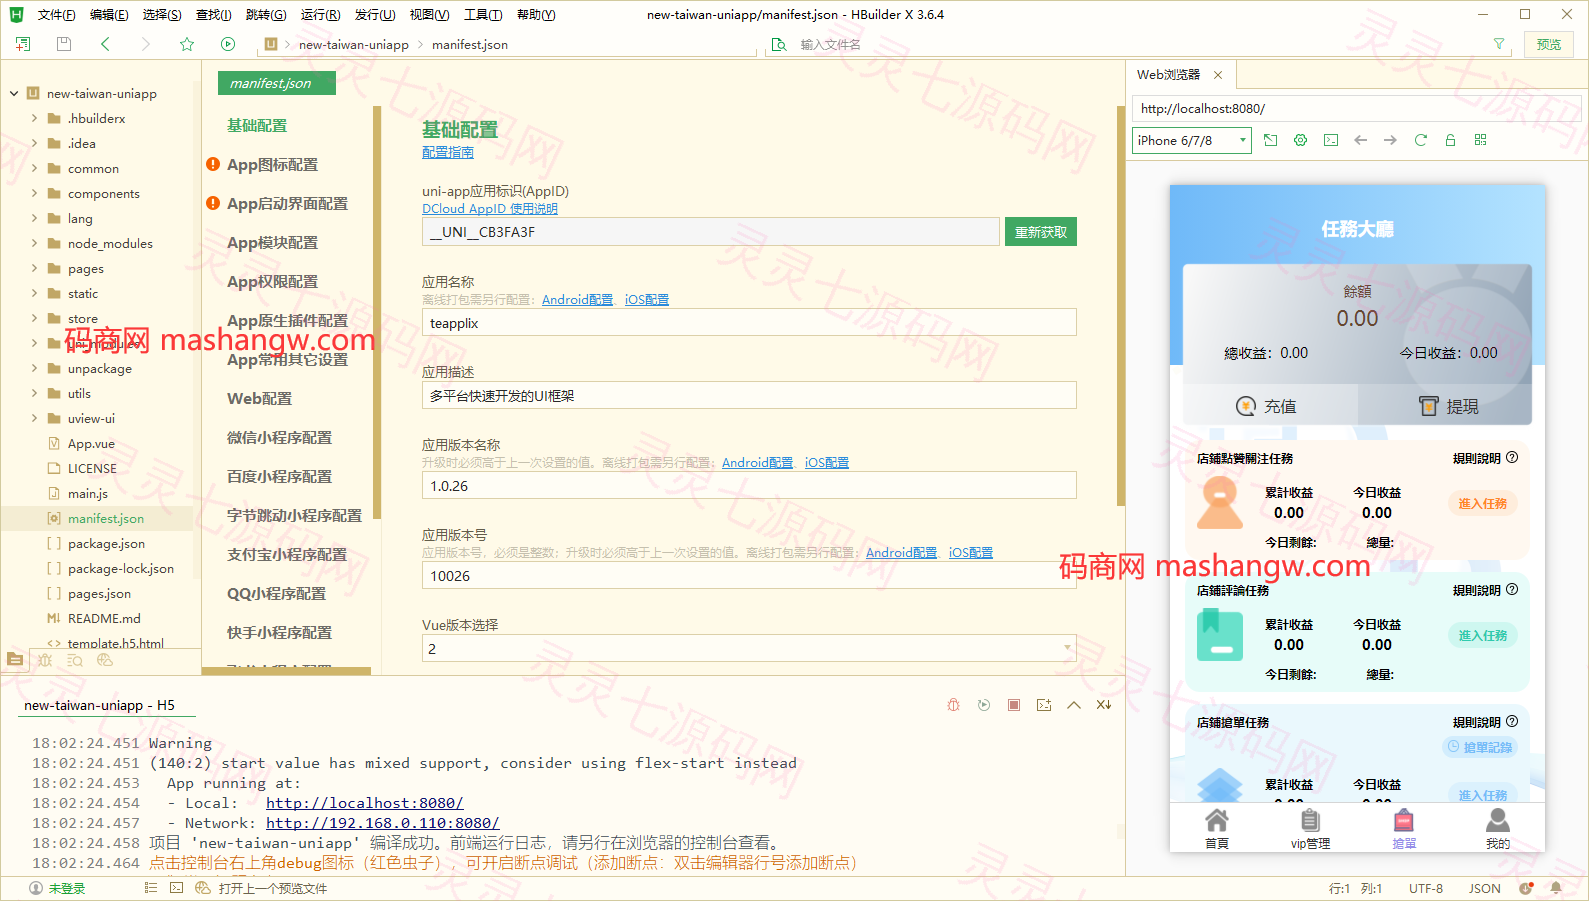1589x901 pixels.
Task: Go back with the left arrow toolbar icon
Action: 105,44
